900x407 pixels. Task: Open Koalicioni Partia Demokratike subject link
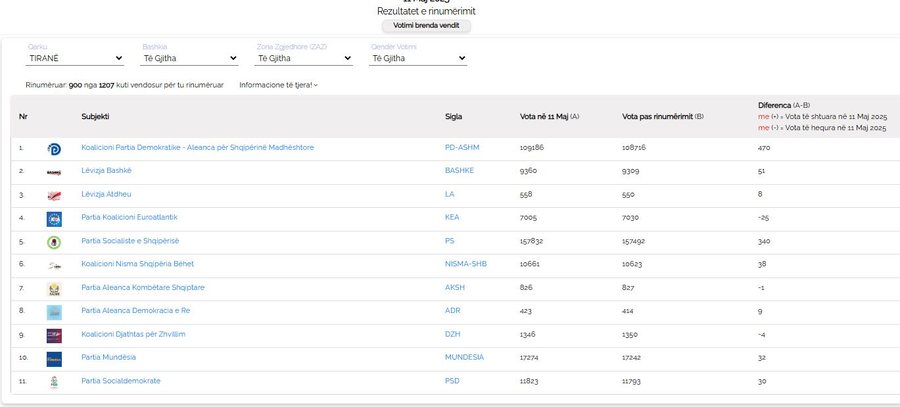click(x=197, y=148)
